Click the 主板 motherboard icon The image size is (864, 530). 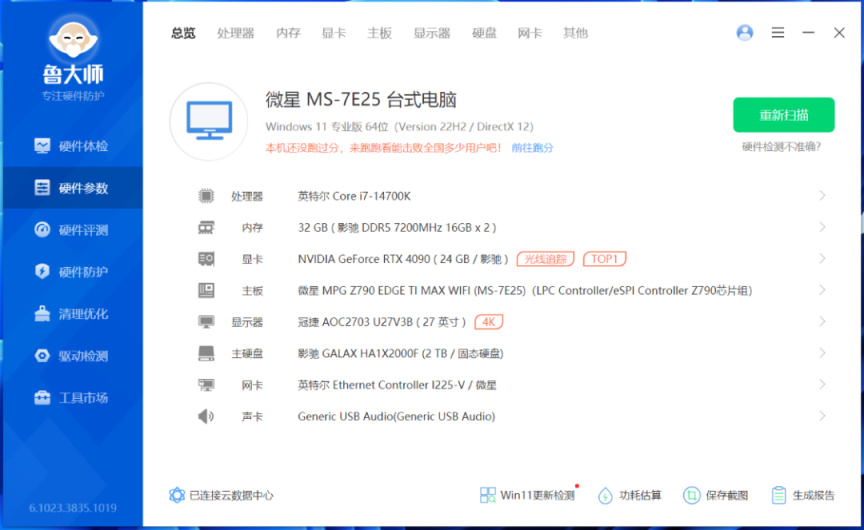pos(206,290)
